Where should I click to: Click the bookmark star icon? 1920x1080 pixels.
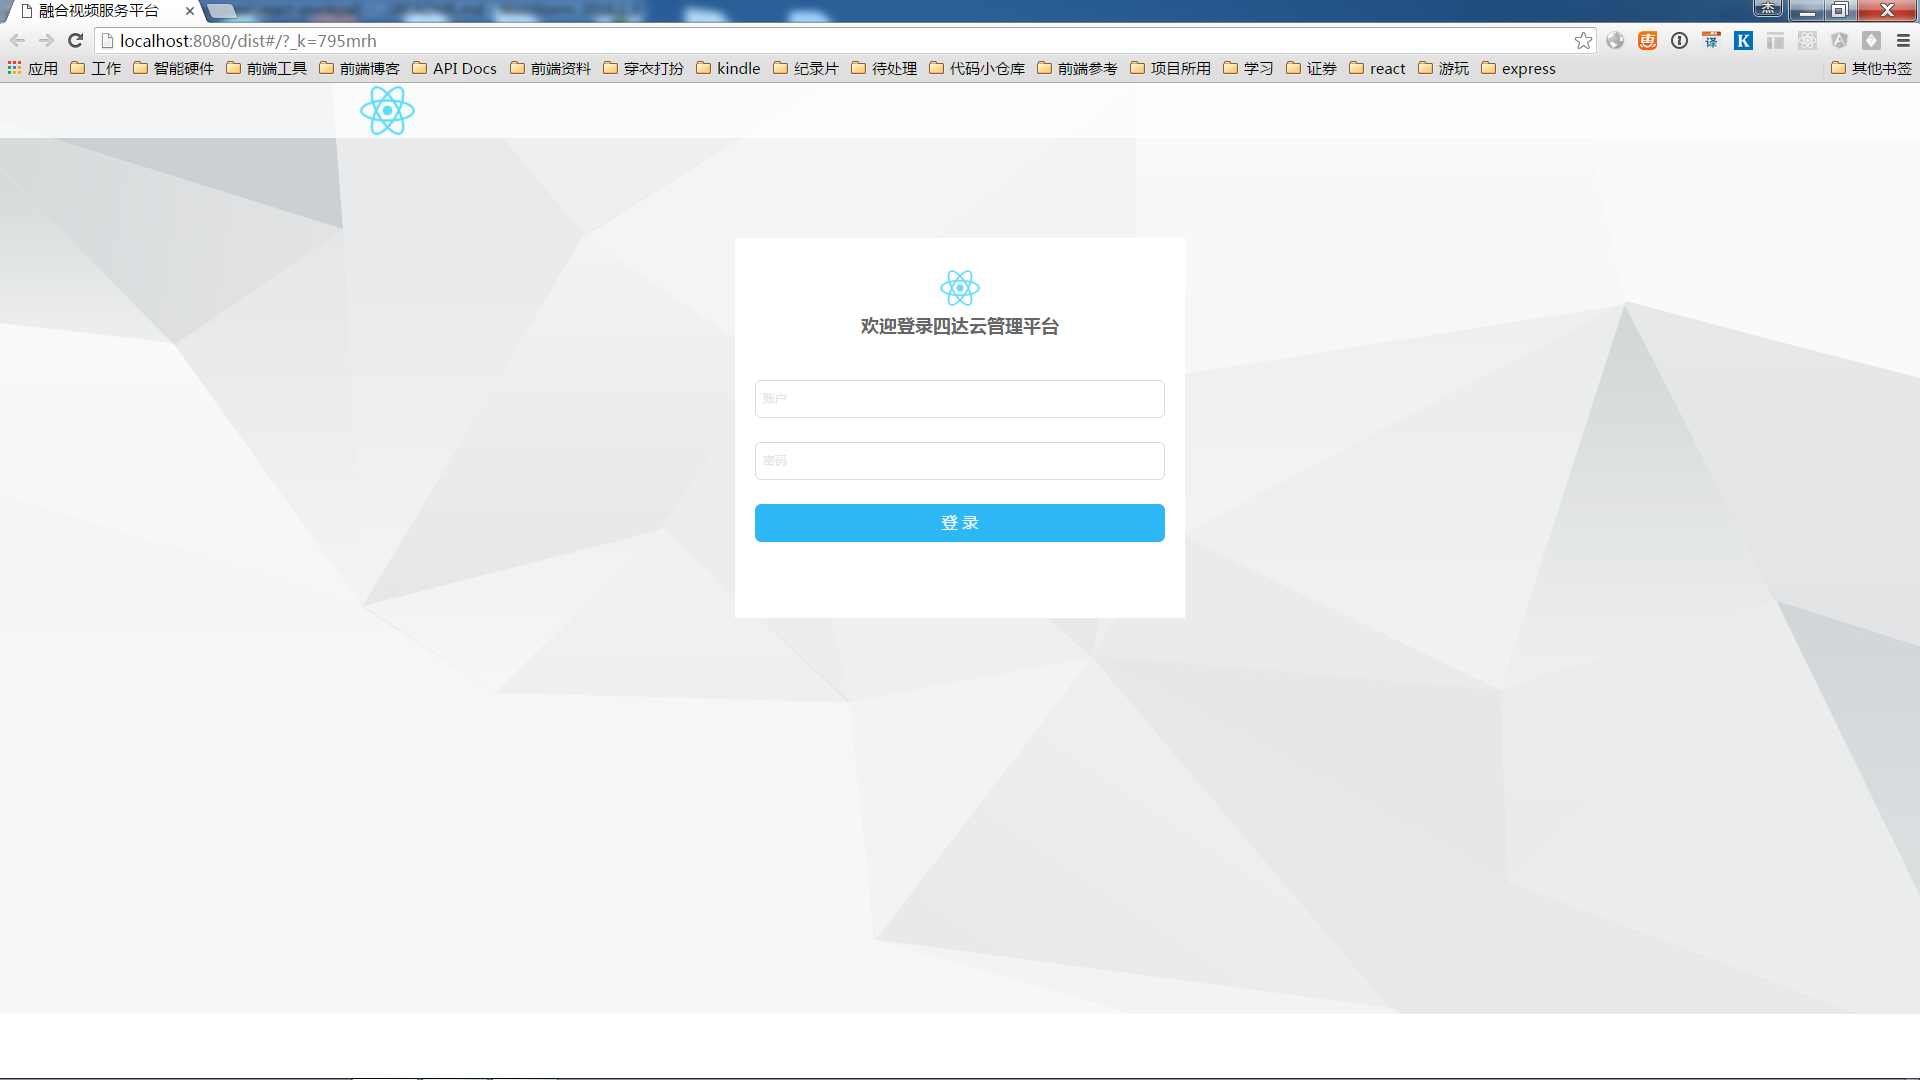1583,41
